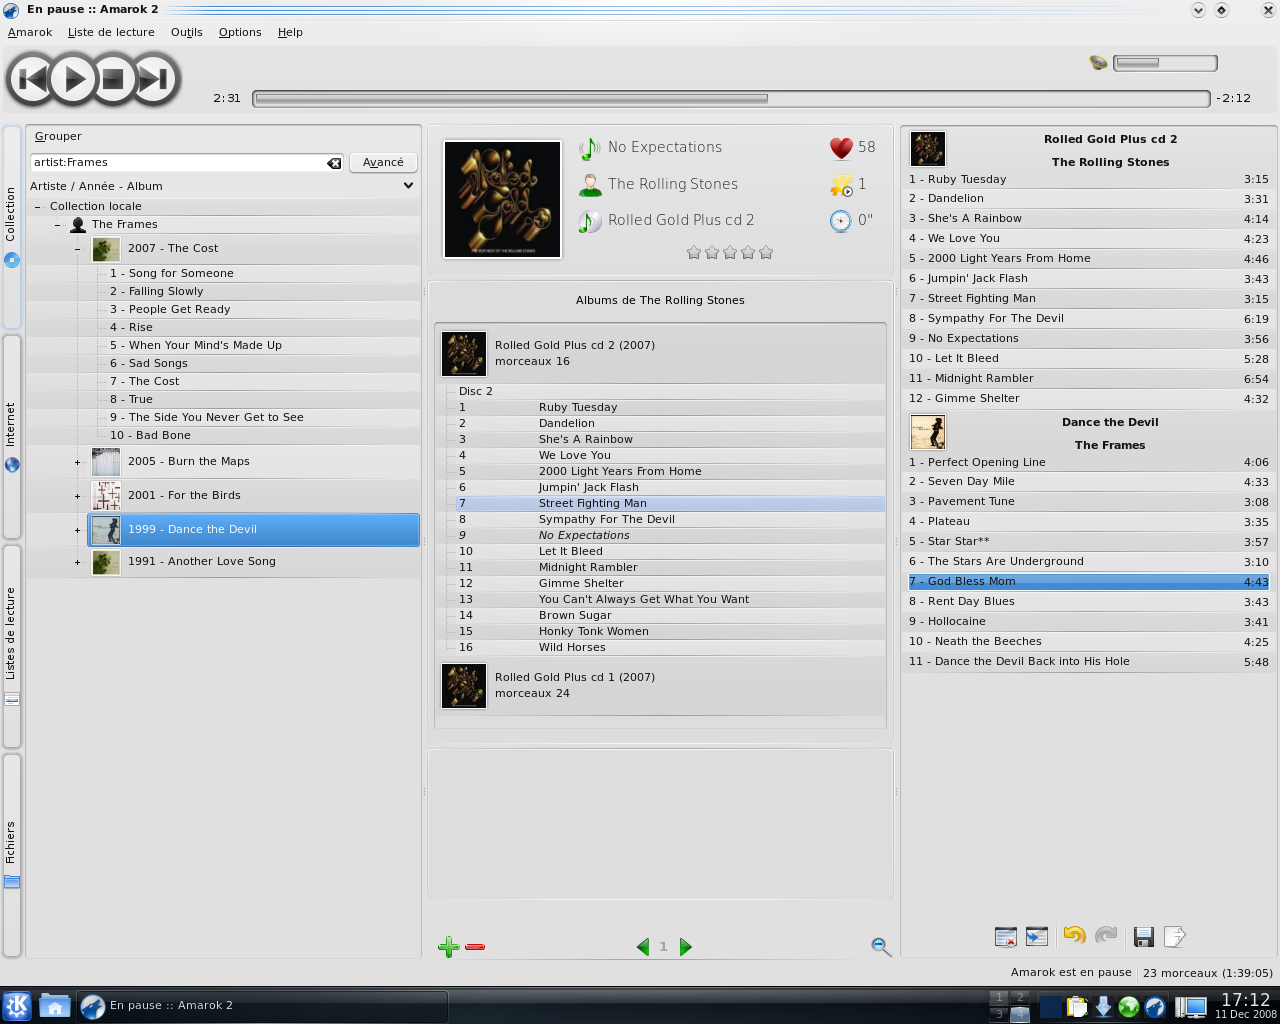The image size is (1280, 1024).
Task: Open the Options menu
Action: pos(240,32)
